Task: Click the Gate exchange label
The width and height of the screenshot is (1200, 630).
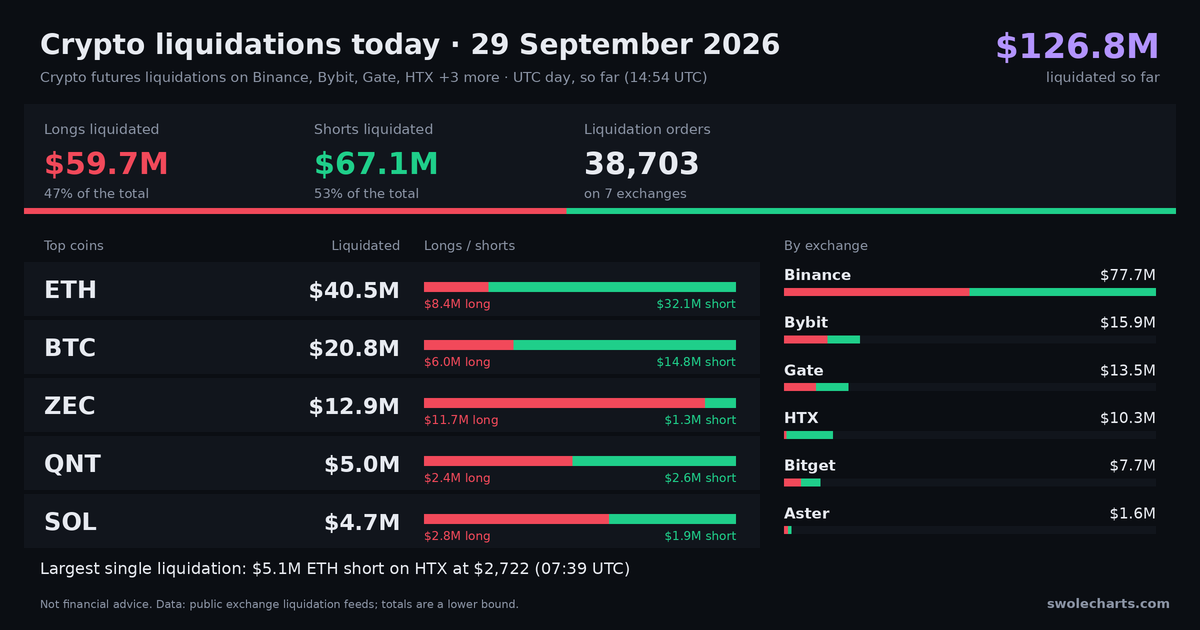Action: point(804,371)
